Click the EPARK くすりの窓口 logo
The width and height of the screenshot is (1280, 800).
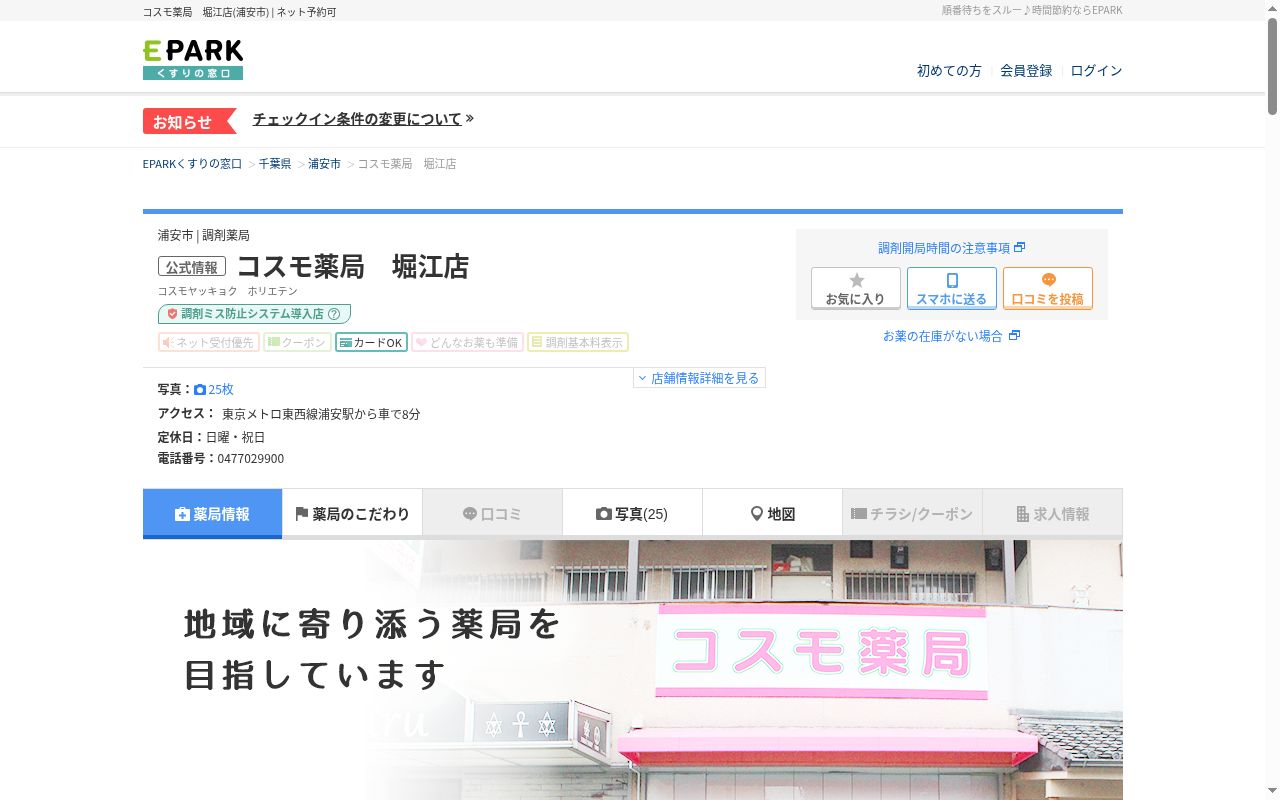[193, 60]
